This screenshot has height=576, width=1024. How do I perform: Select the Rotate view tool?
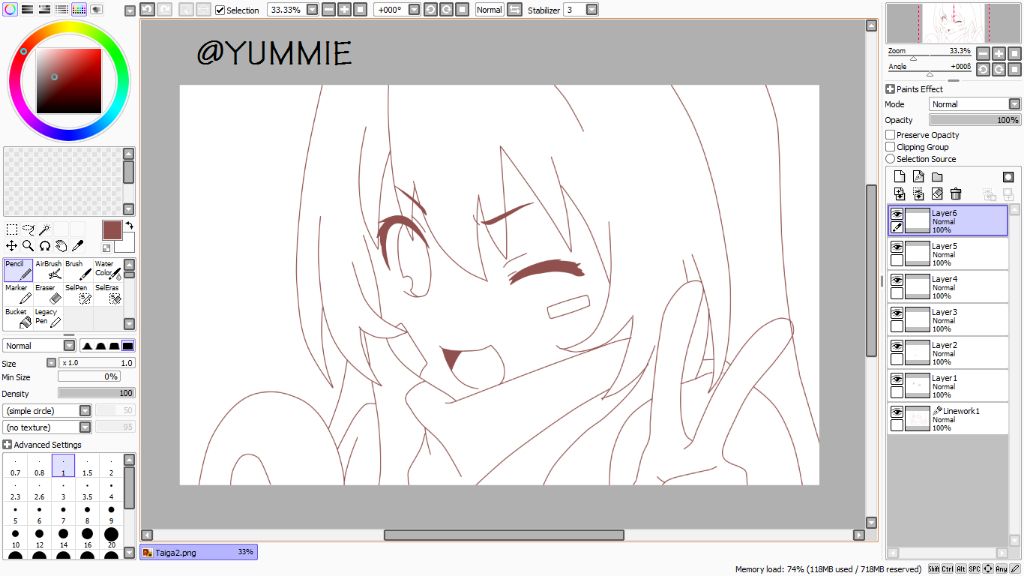(44, 246)
